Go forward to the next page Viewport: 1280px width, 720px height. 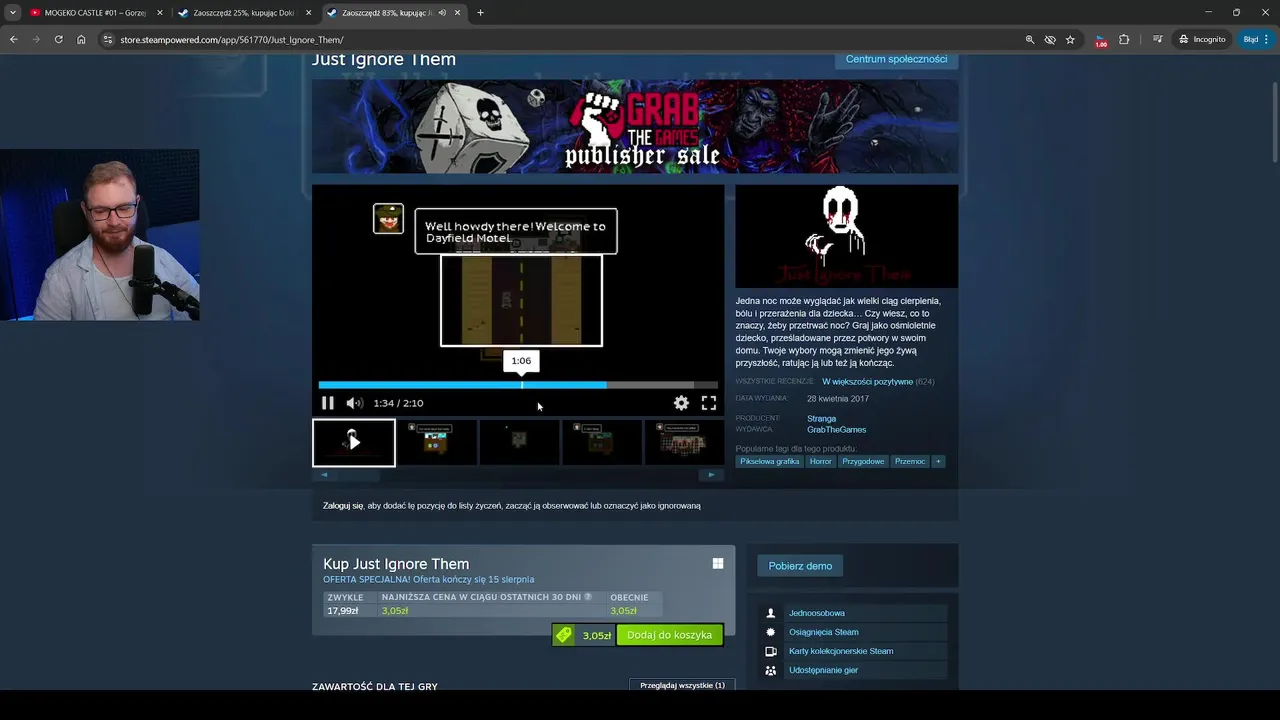click(36, 39)
